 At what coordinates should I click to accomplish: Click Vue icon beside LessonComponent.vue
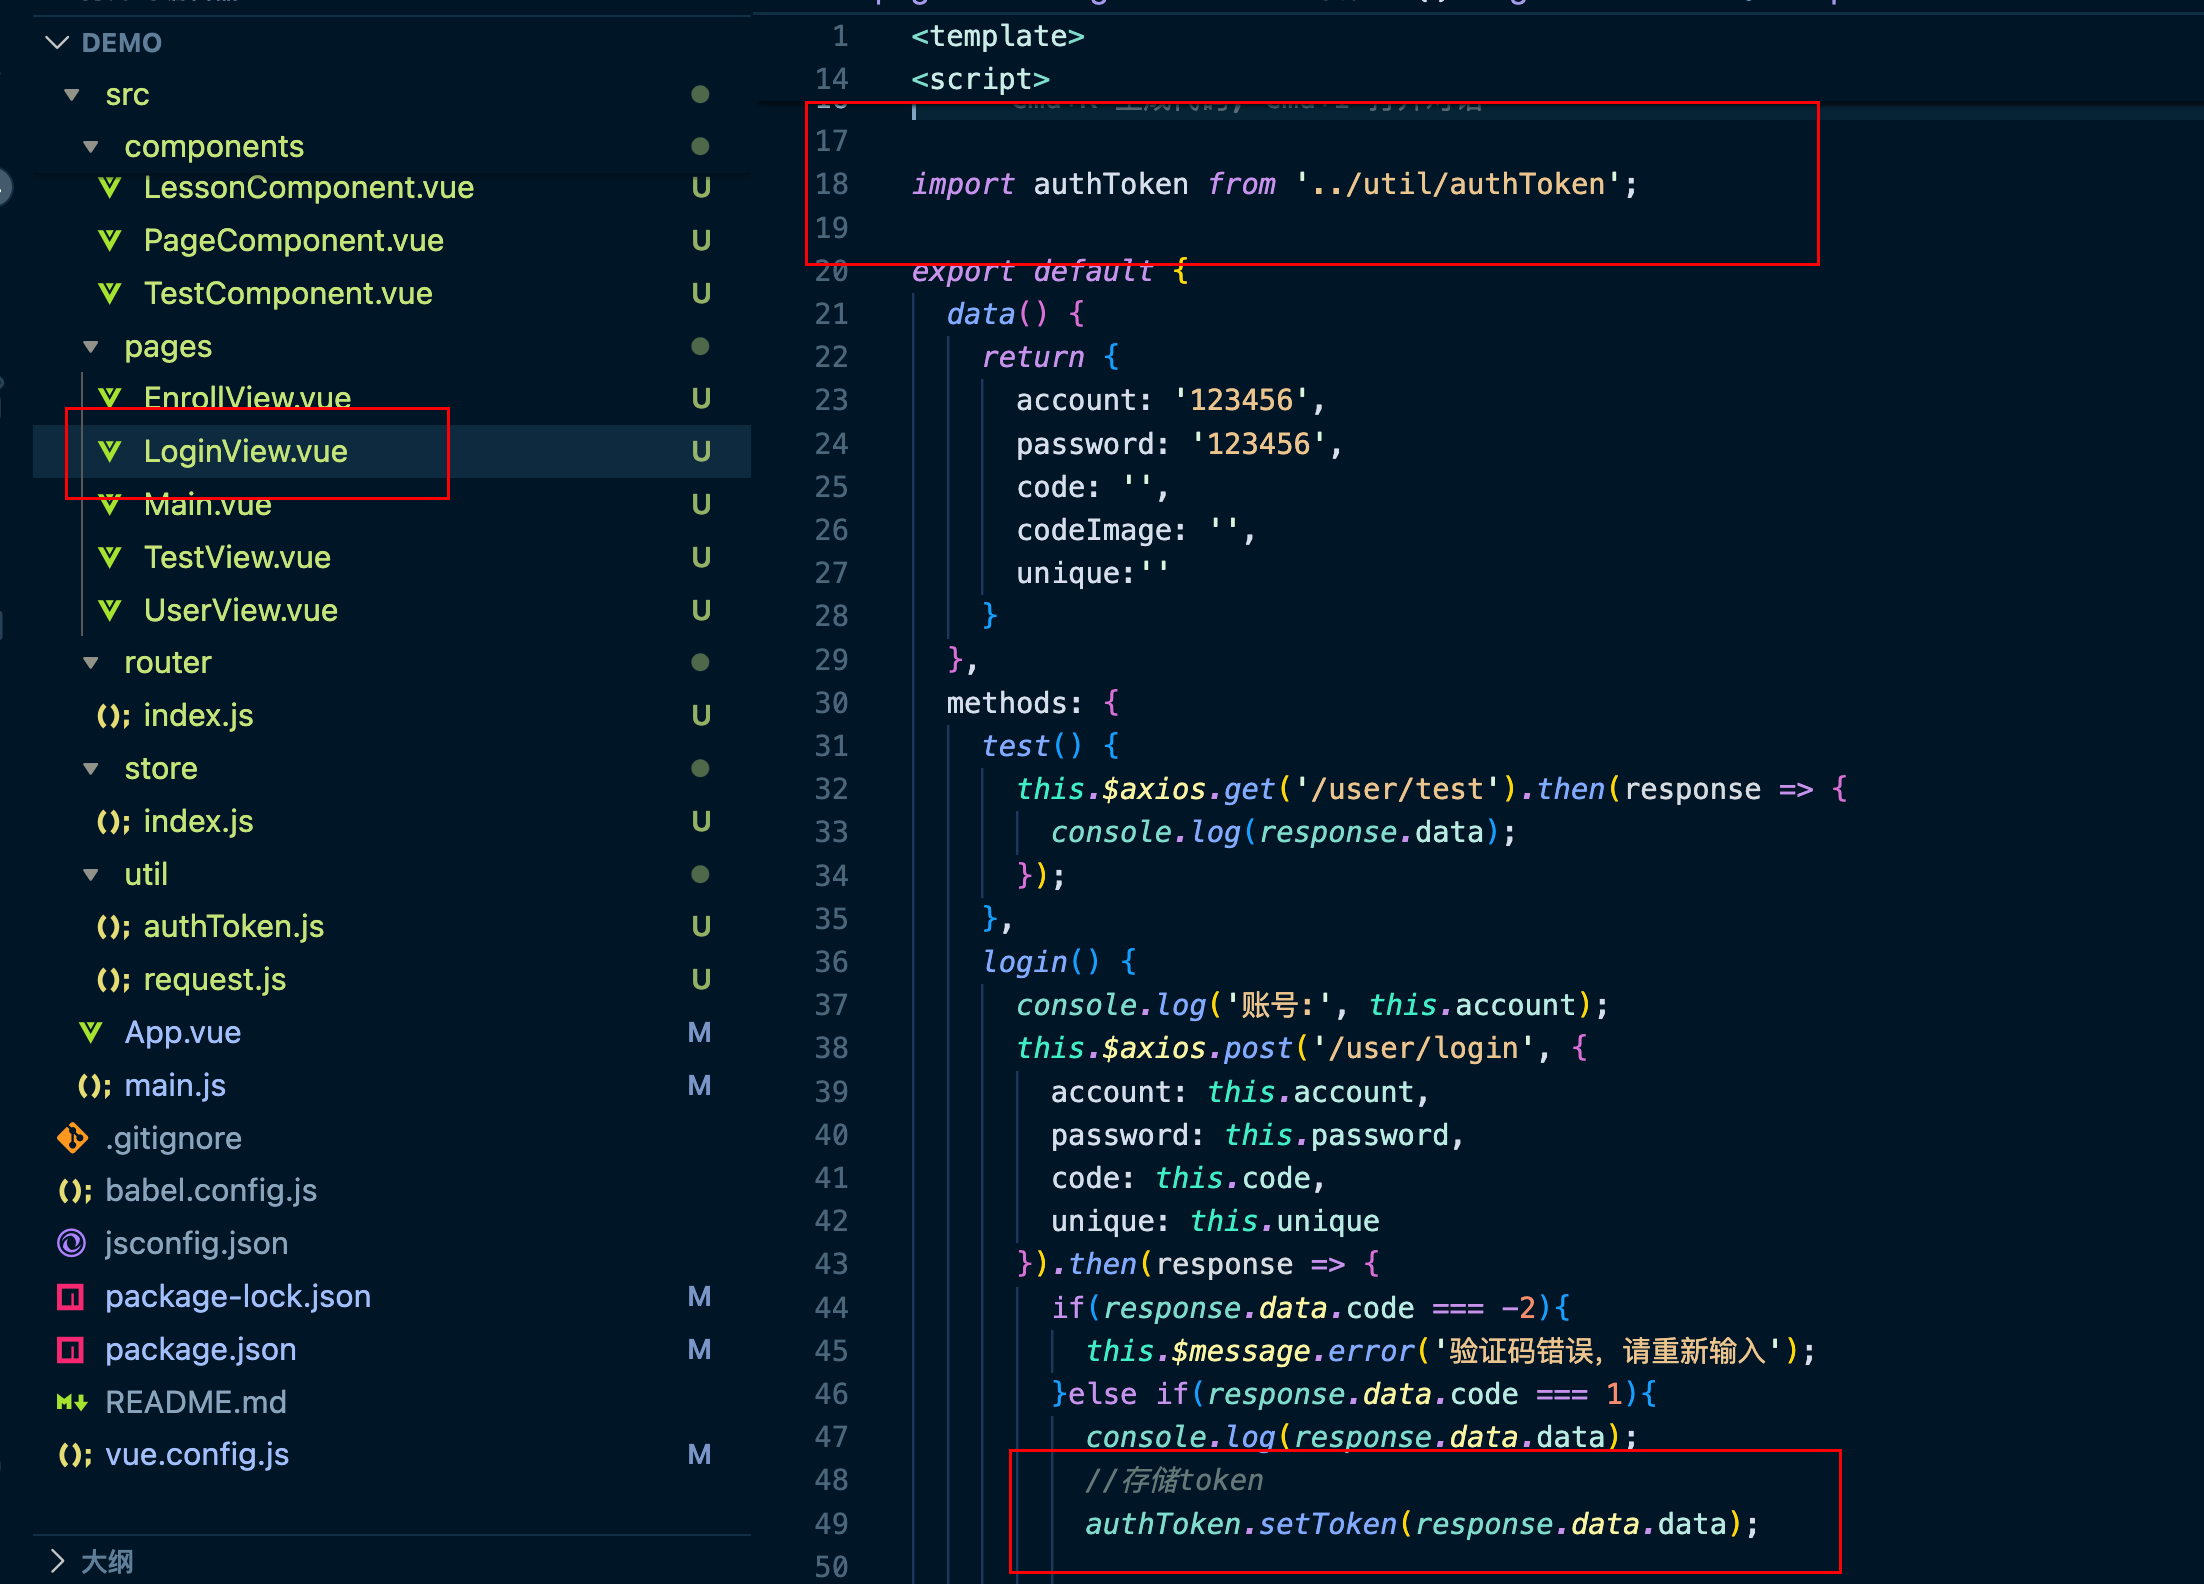(x=110, y=187)
